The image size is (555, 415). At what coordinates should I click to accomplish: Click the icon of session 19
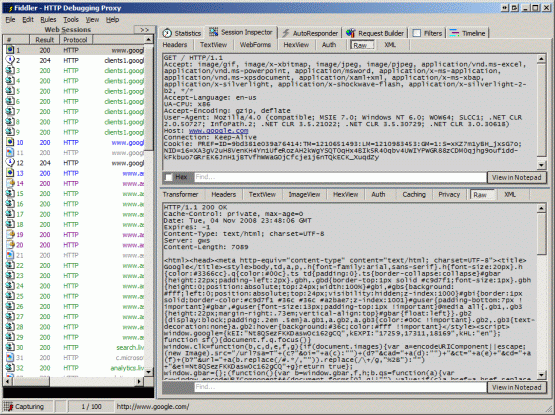click(10, 234)
